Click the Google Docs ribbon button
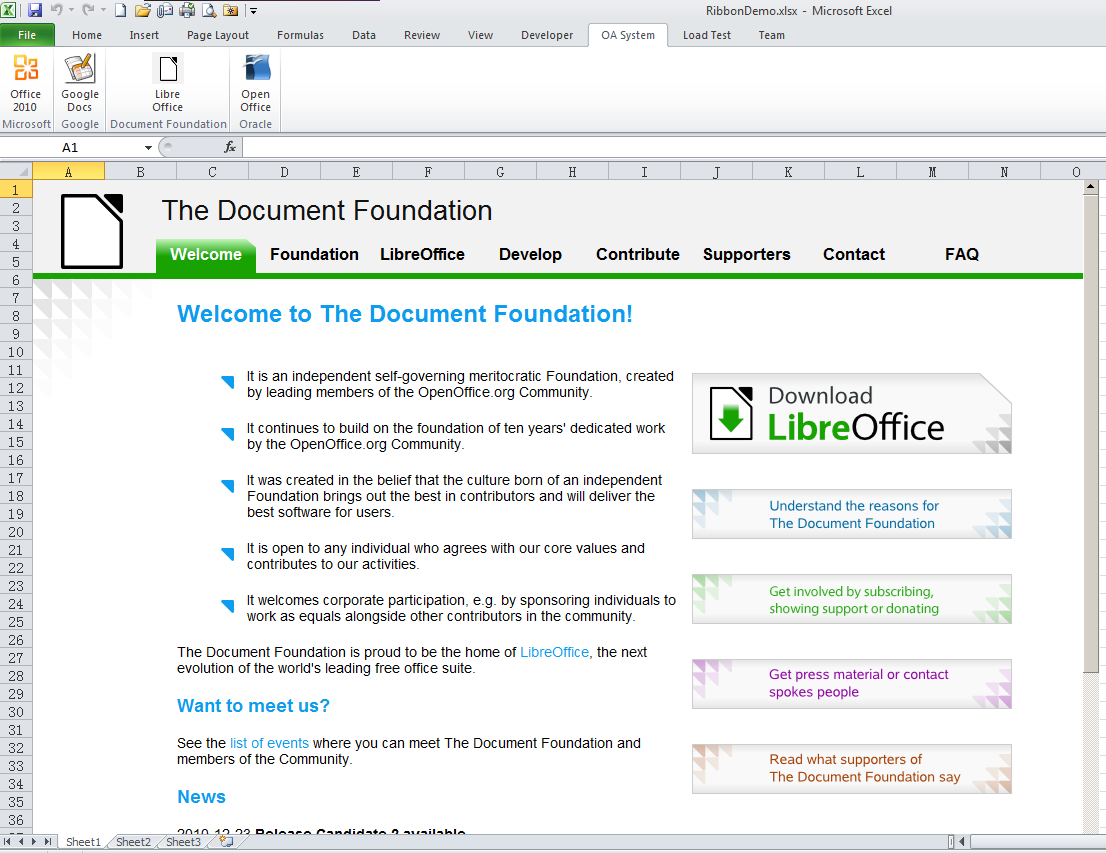The height and width of the screenshot is (853, 1106). pos(80,83)
